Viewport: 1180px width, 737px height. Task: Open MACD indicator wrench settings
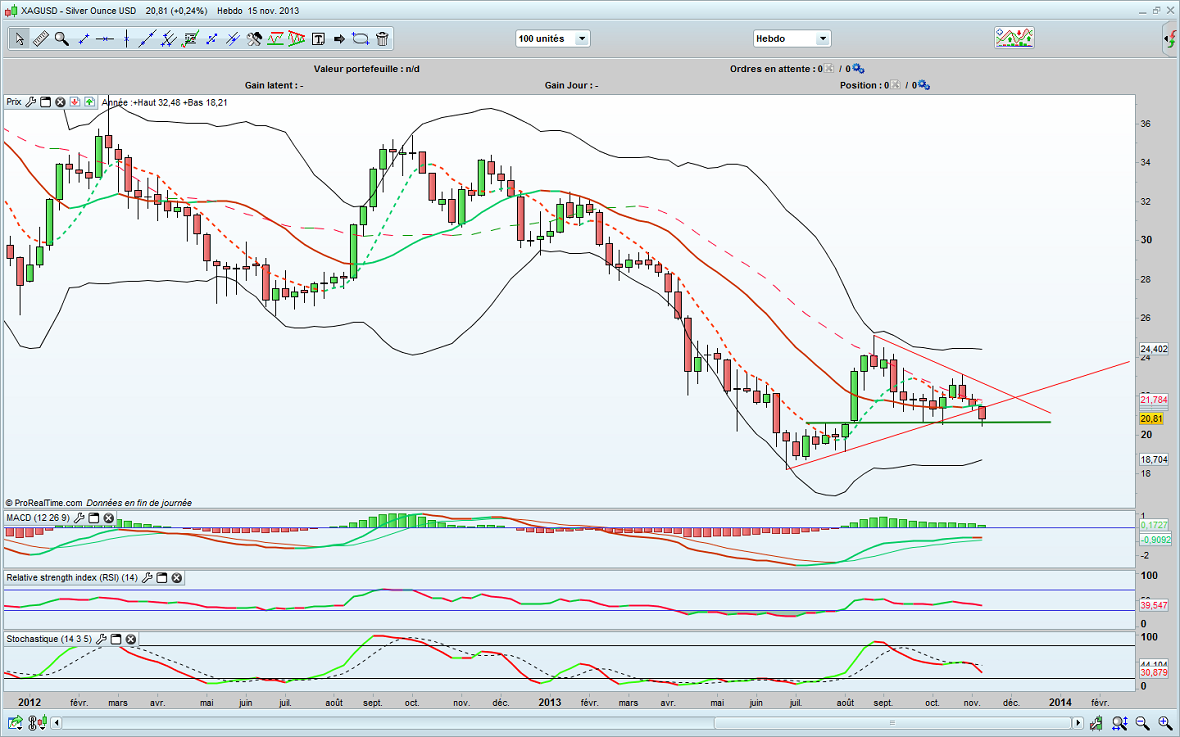click(79, 518)
